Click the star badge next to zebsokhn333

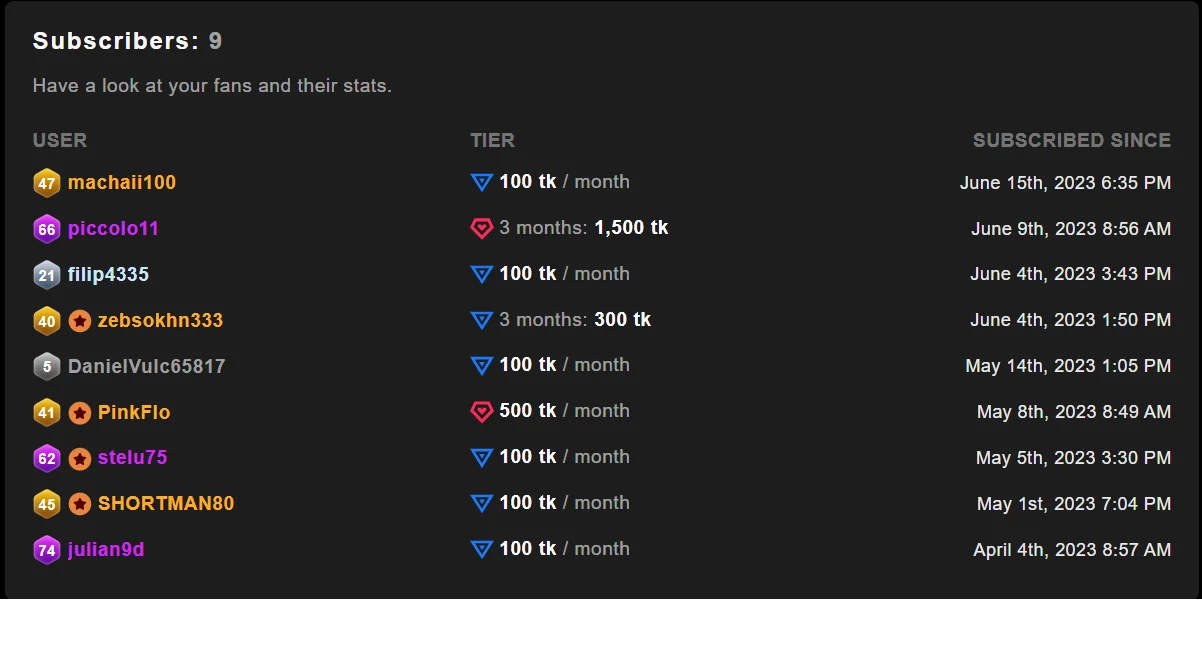[x=80, y=321]
